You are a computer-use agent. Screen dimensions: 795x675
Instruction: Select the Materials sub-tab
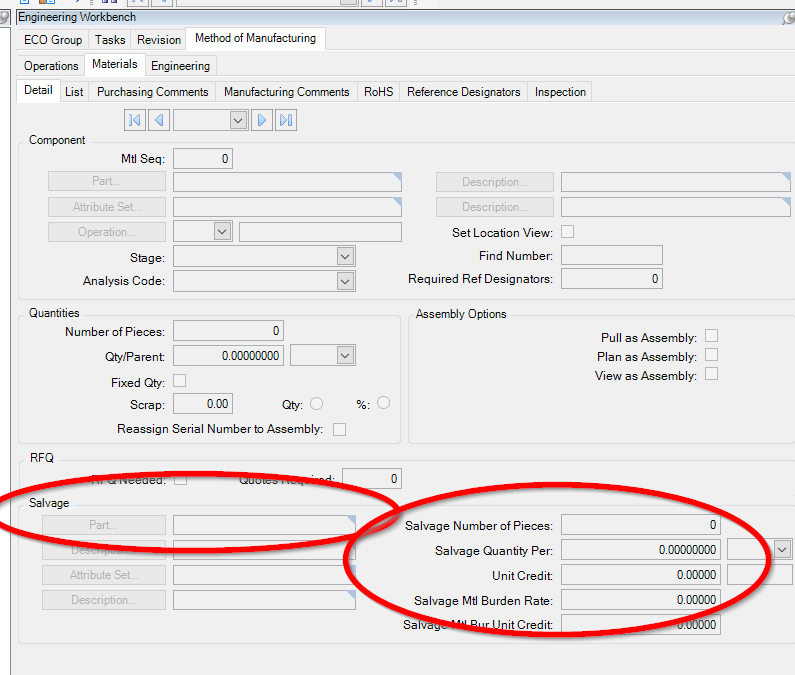[115, 64]
